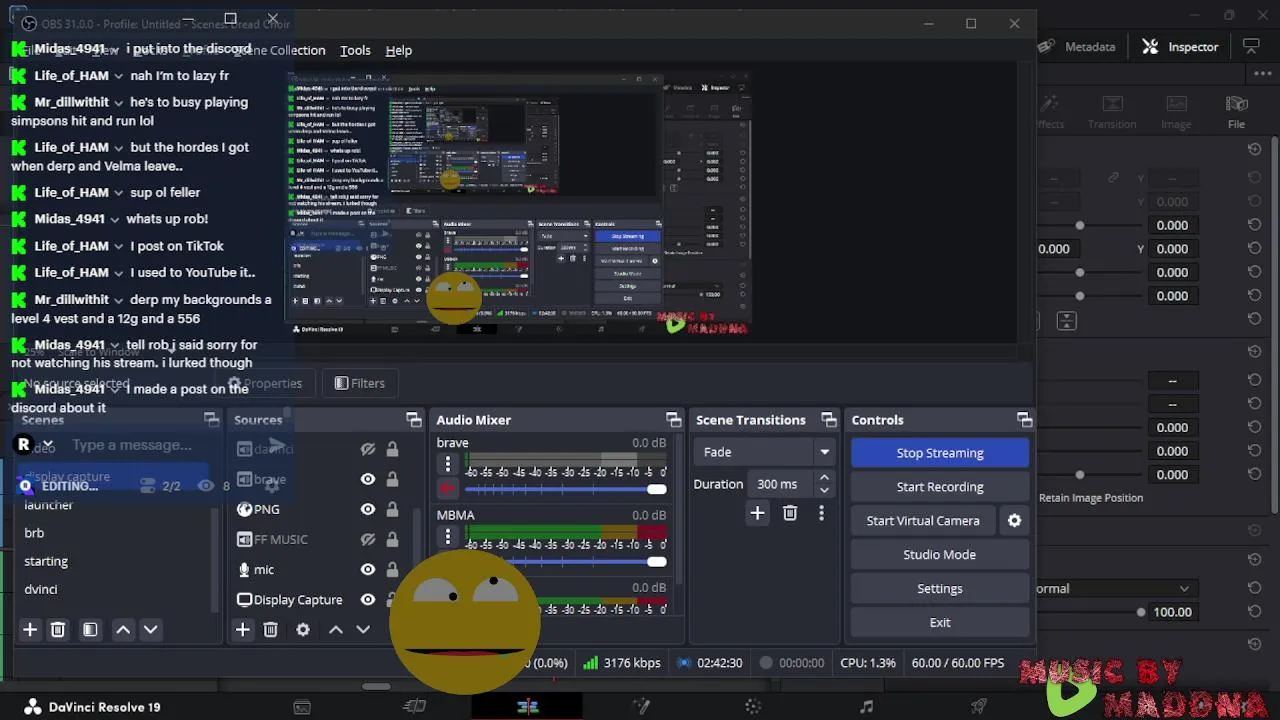Open scene filters icon in Scenes toolbar
Screen dimensions: 1280x720
(x=90, y=629)
